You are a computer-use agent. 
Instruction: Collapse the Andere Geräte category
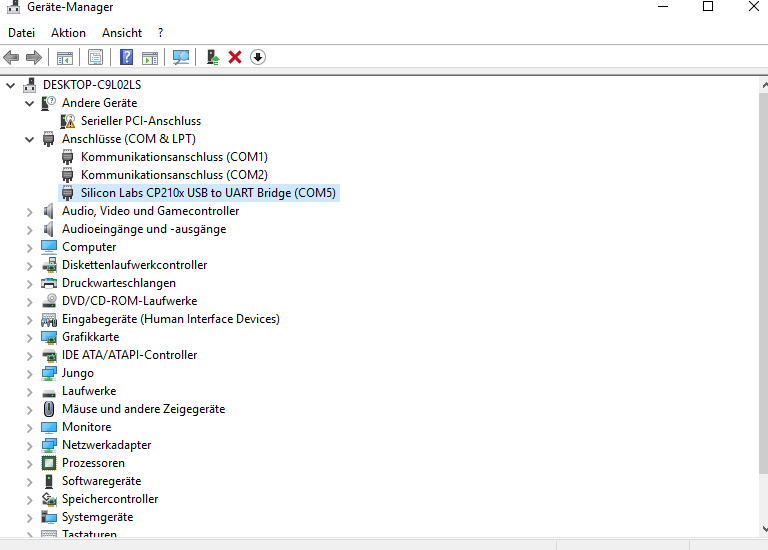pos(29,103)
